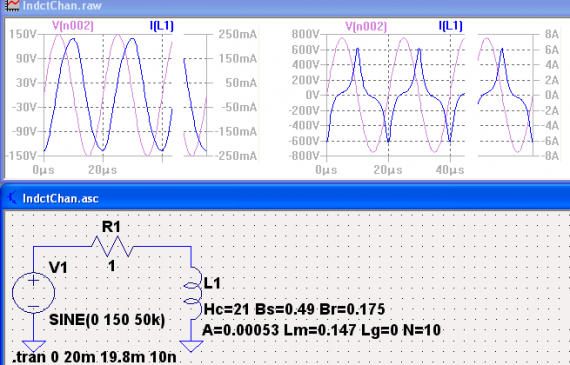This screenshot has width=570, height=365.
Task: Click the right plot I(L1) trace label
Action: (450, 26)
